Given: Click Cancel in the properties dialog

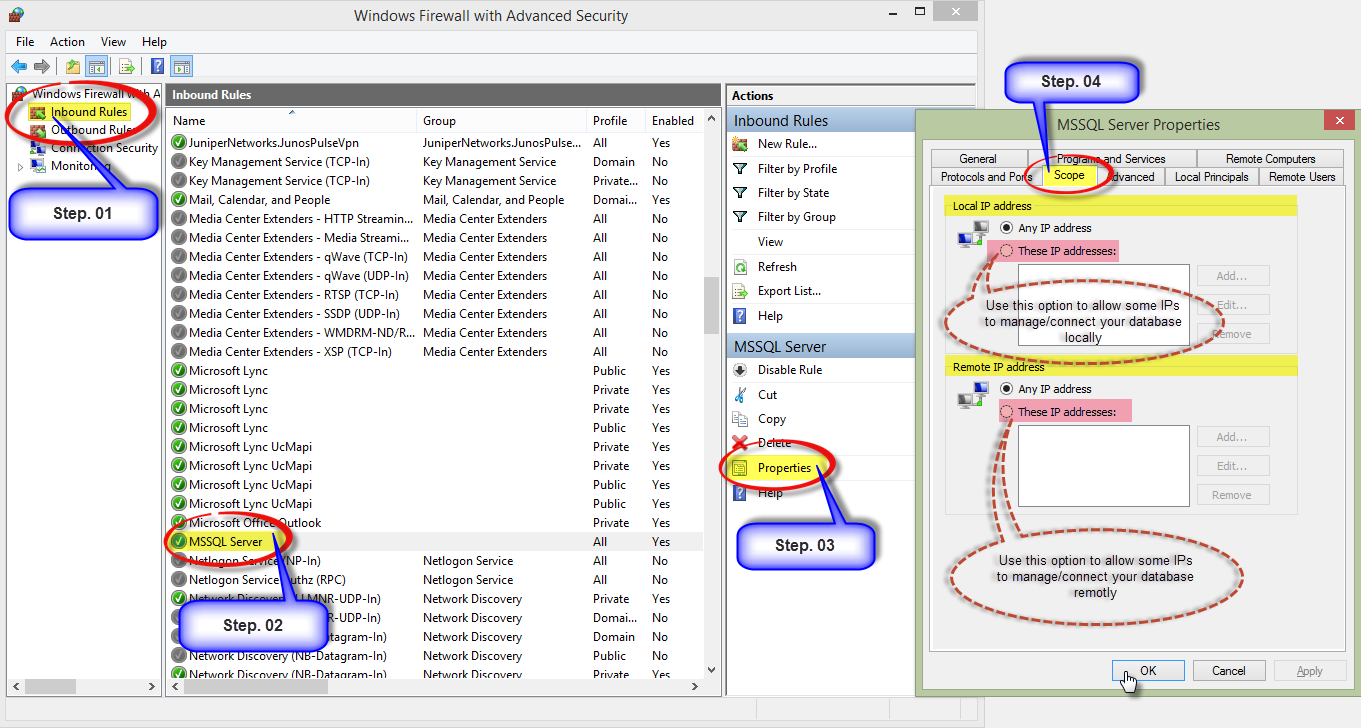Looking at the screenshot, I should coord(1228,671).
